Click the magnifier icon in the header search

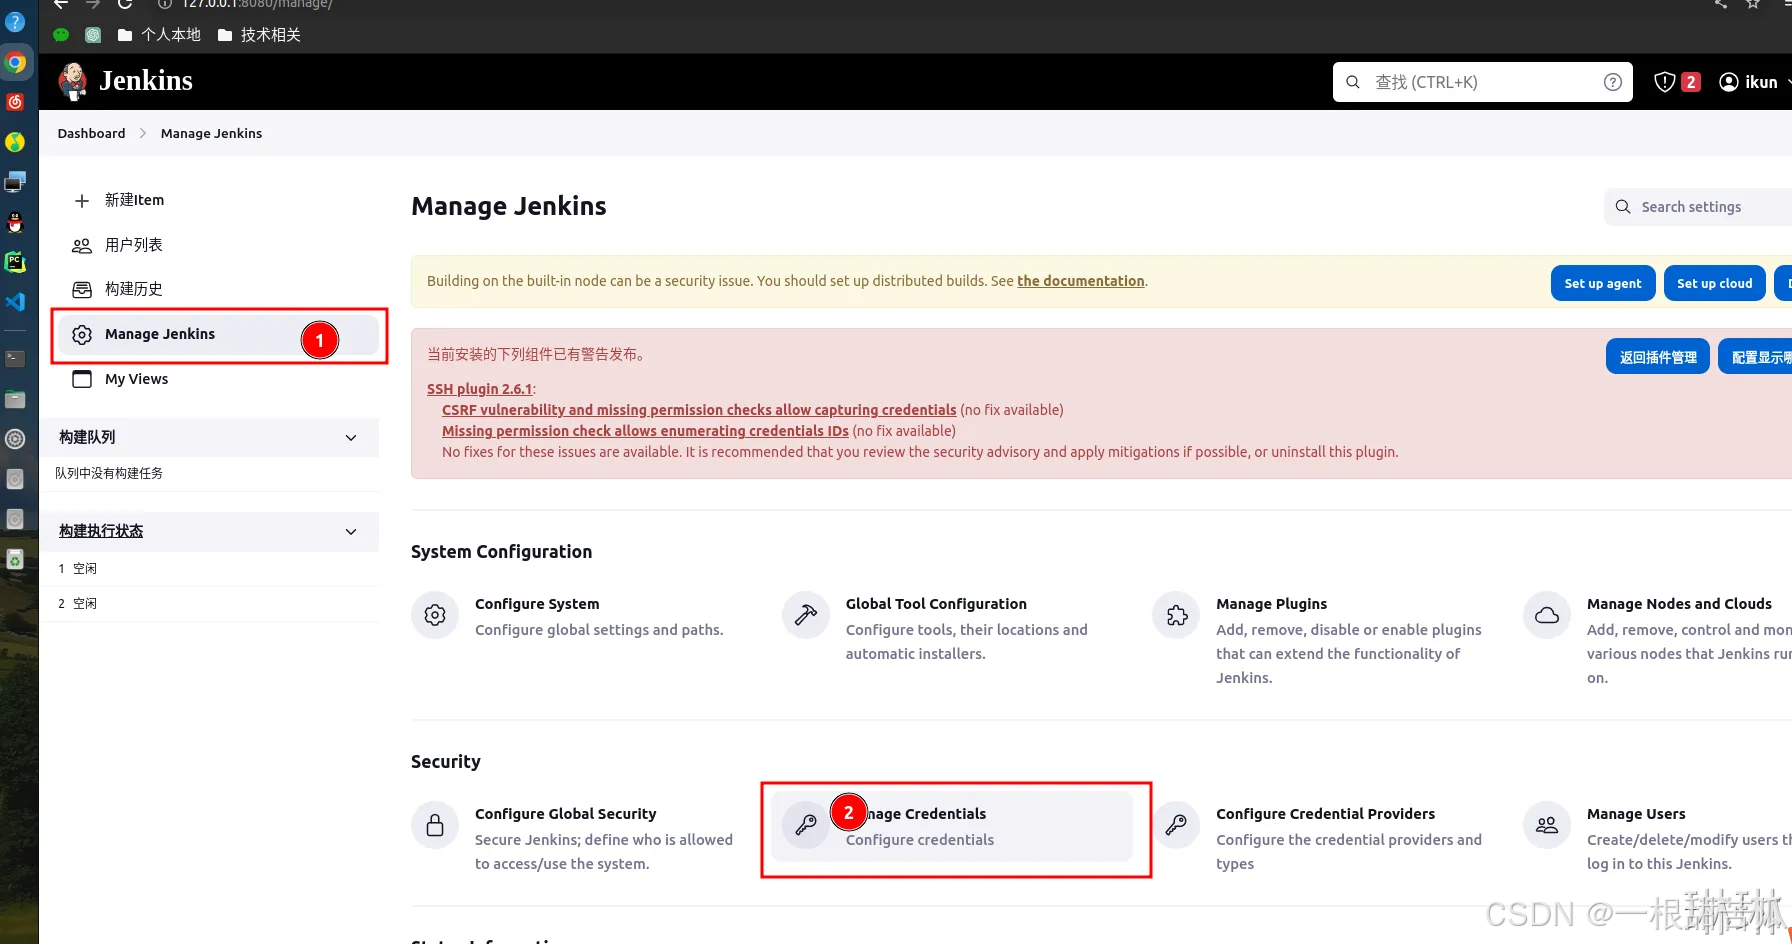tap(1353, 82)
